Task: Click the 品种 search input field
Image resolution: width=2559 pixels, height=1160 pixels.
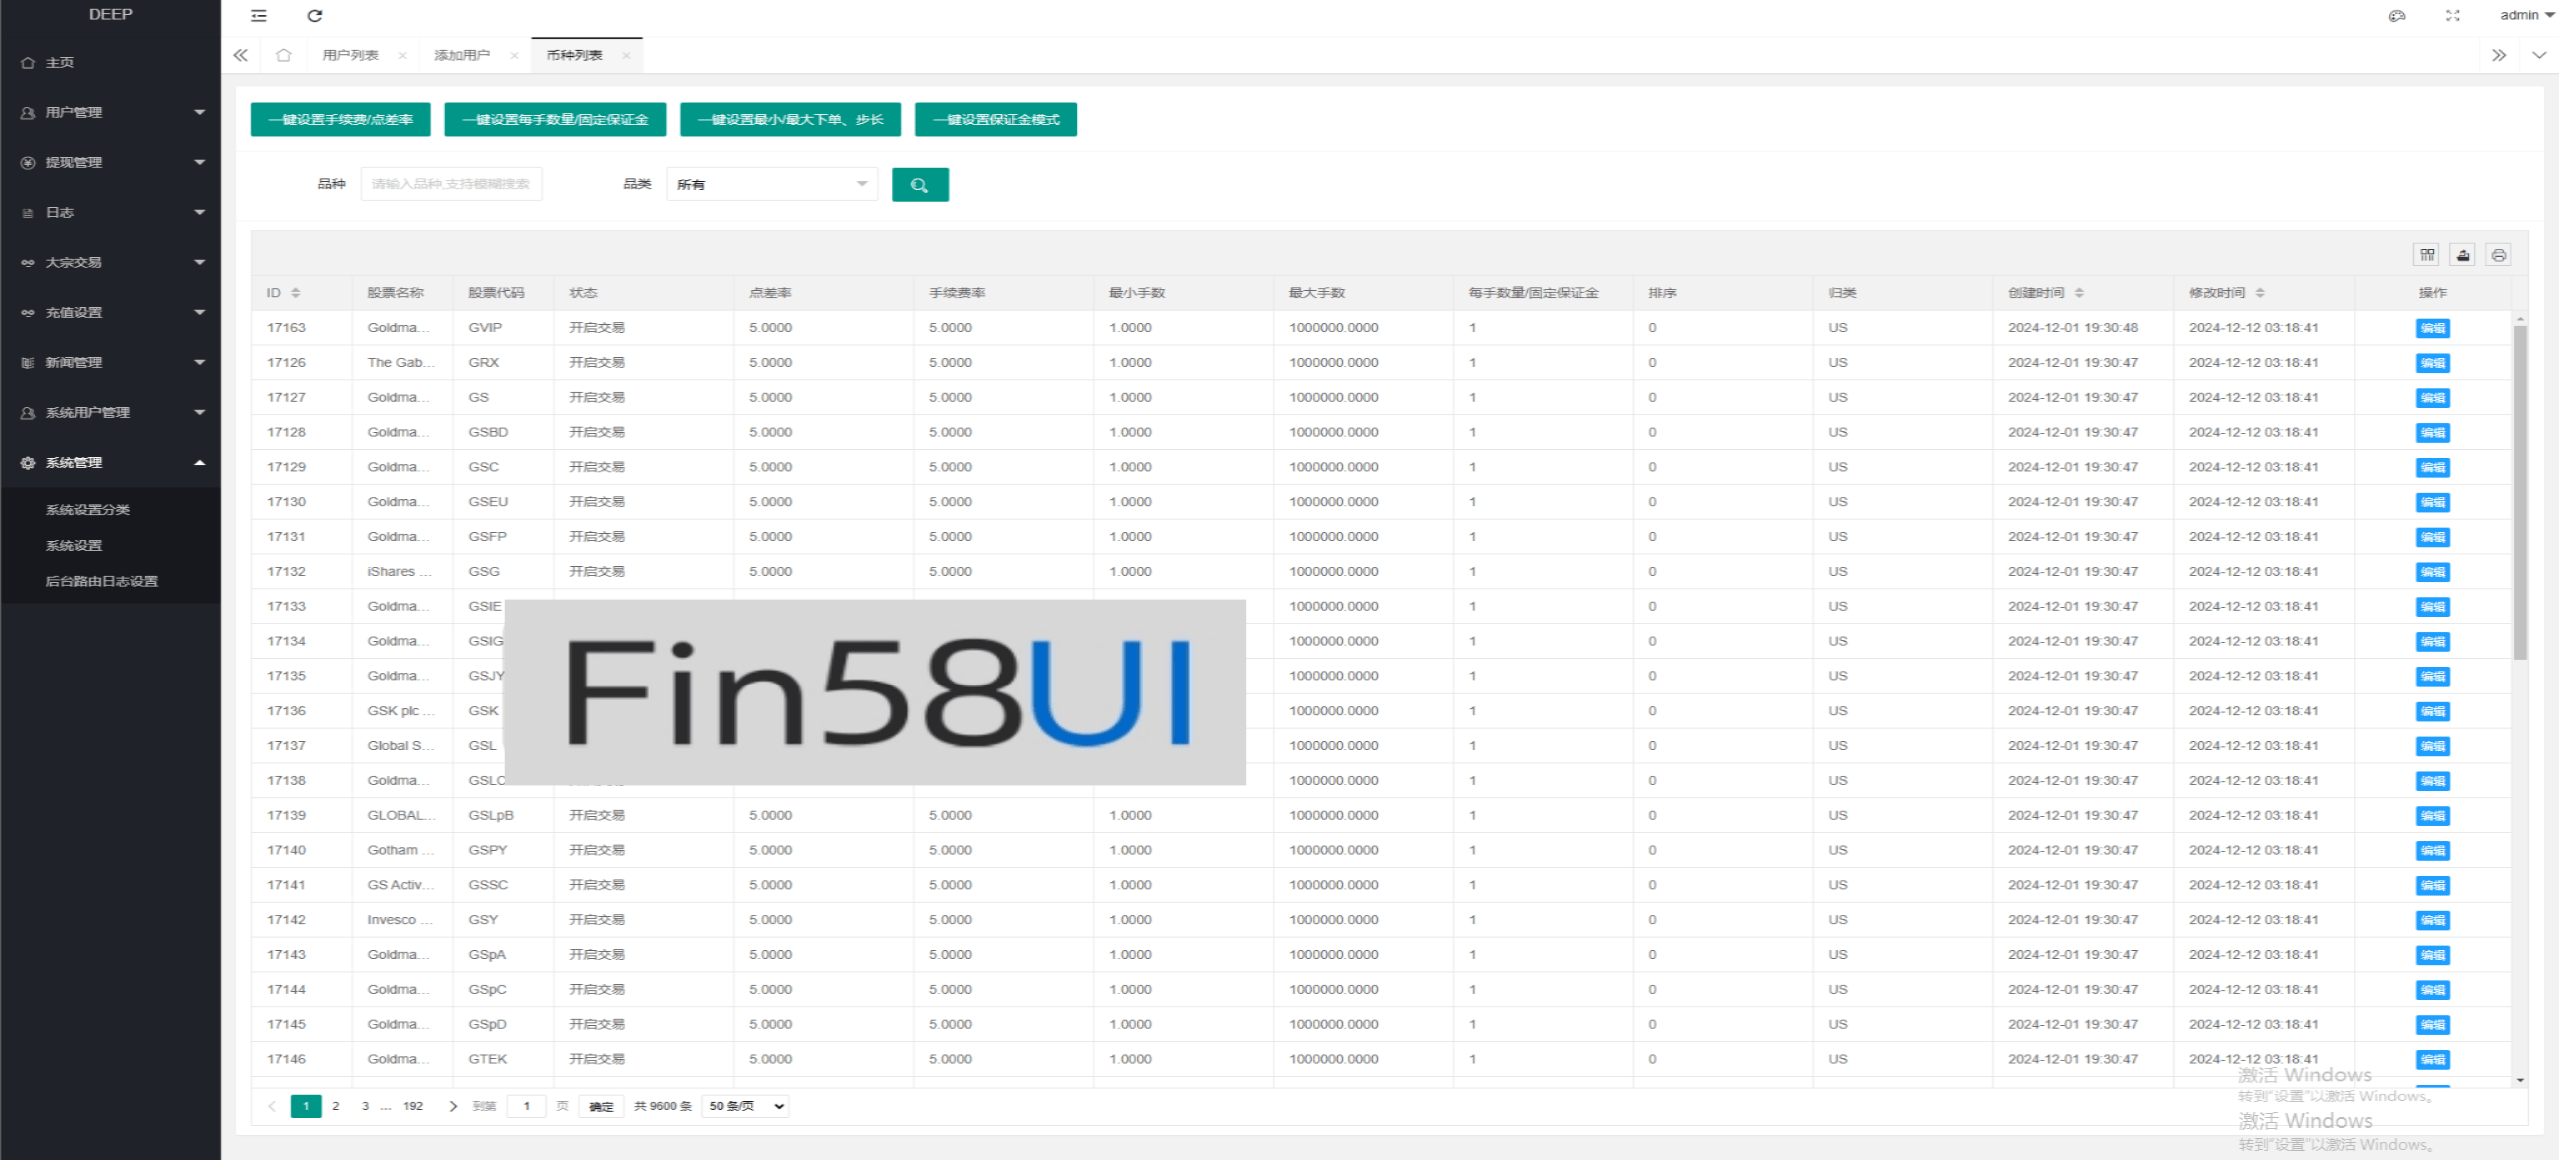Action: tap(451, 184)
